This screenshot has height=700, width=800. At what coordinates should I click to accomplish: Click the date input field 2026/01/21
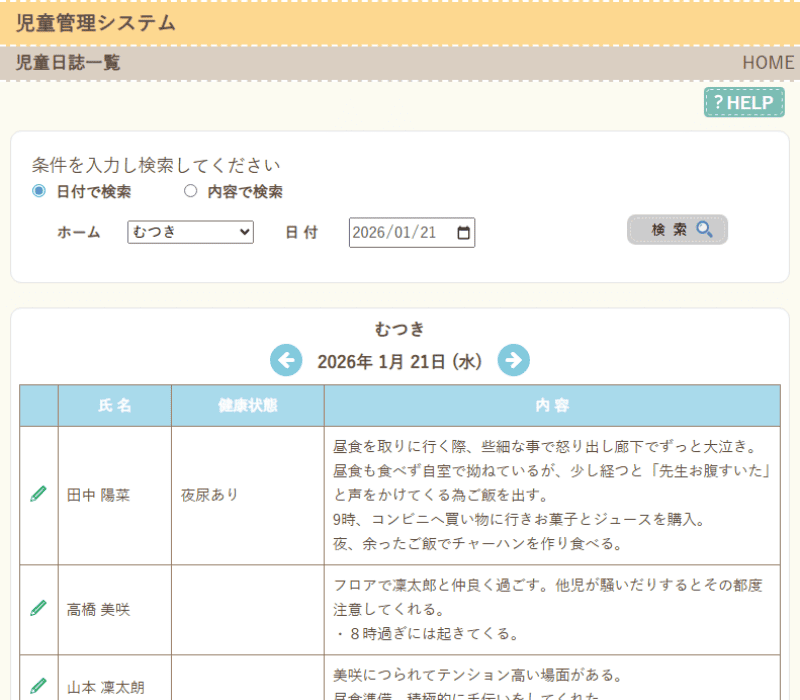[397, 232]
